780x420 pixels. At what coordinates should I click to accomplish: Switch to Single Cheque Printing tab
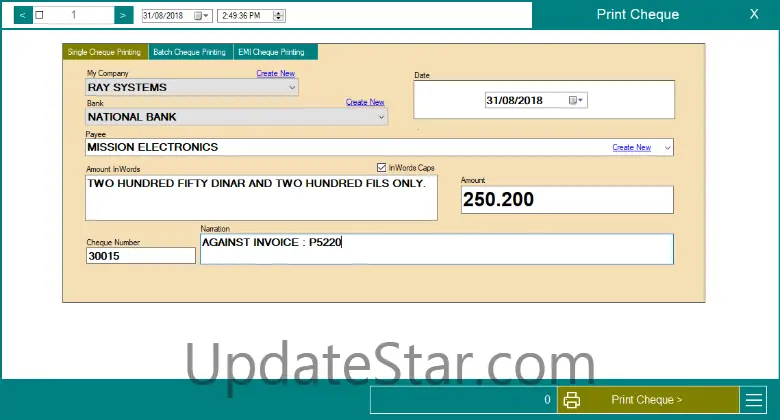[x=104, y=52]
